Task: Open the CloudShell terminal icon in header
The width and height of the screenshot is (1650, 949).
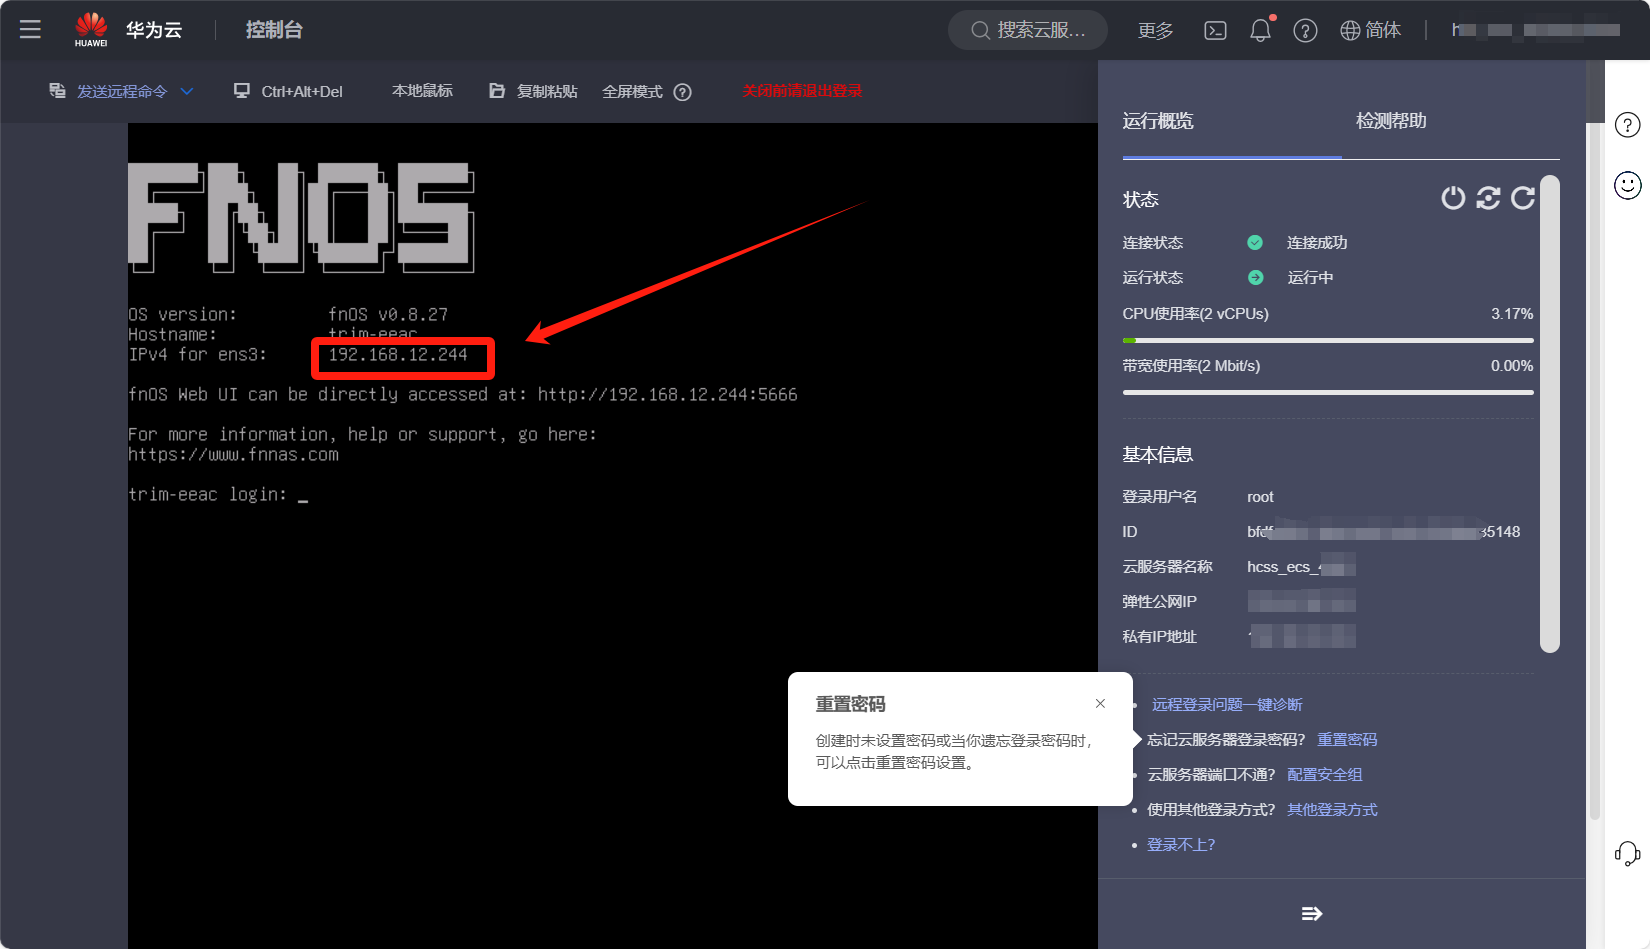Action: [1215, 31]
